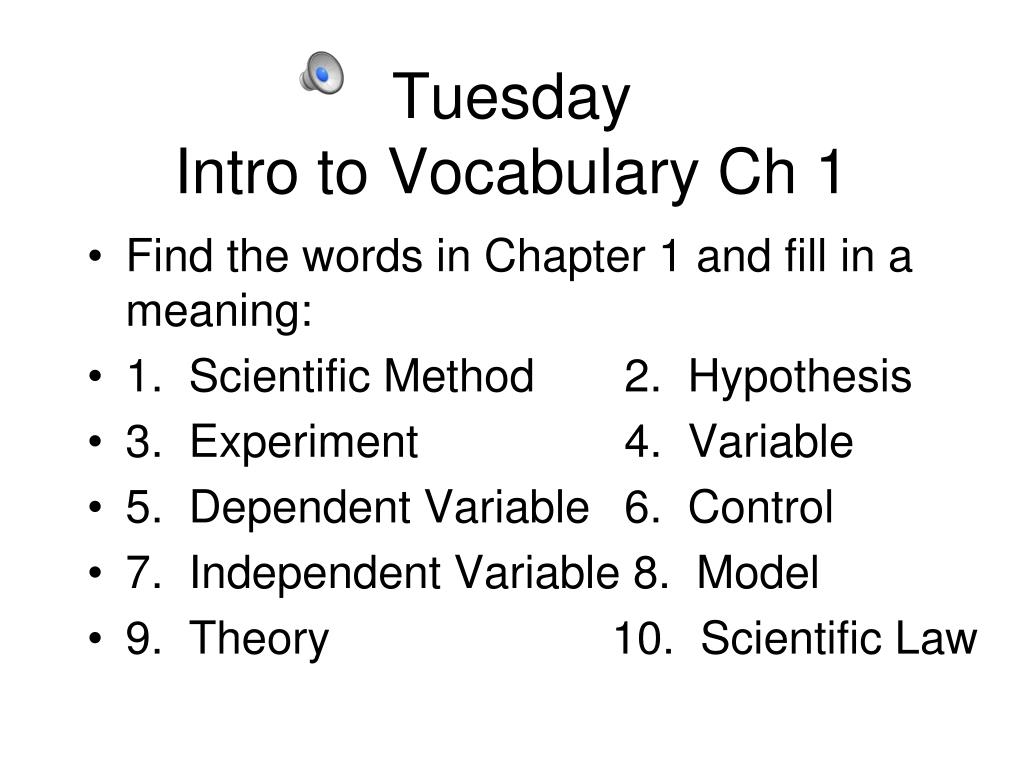The height and width of the screenshot is (768, 1024).
Task: Click 'Find the words in Chapter 1' line
Action: [x=519, y=255]
